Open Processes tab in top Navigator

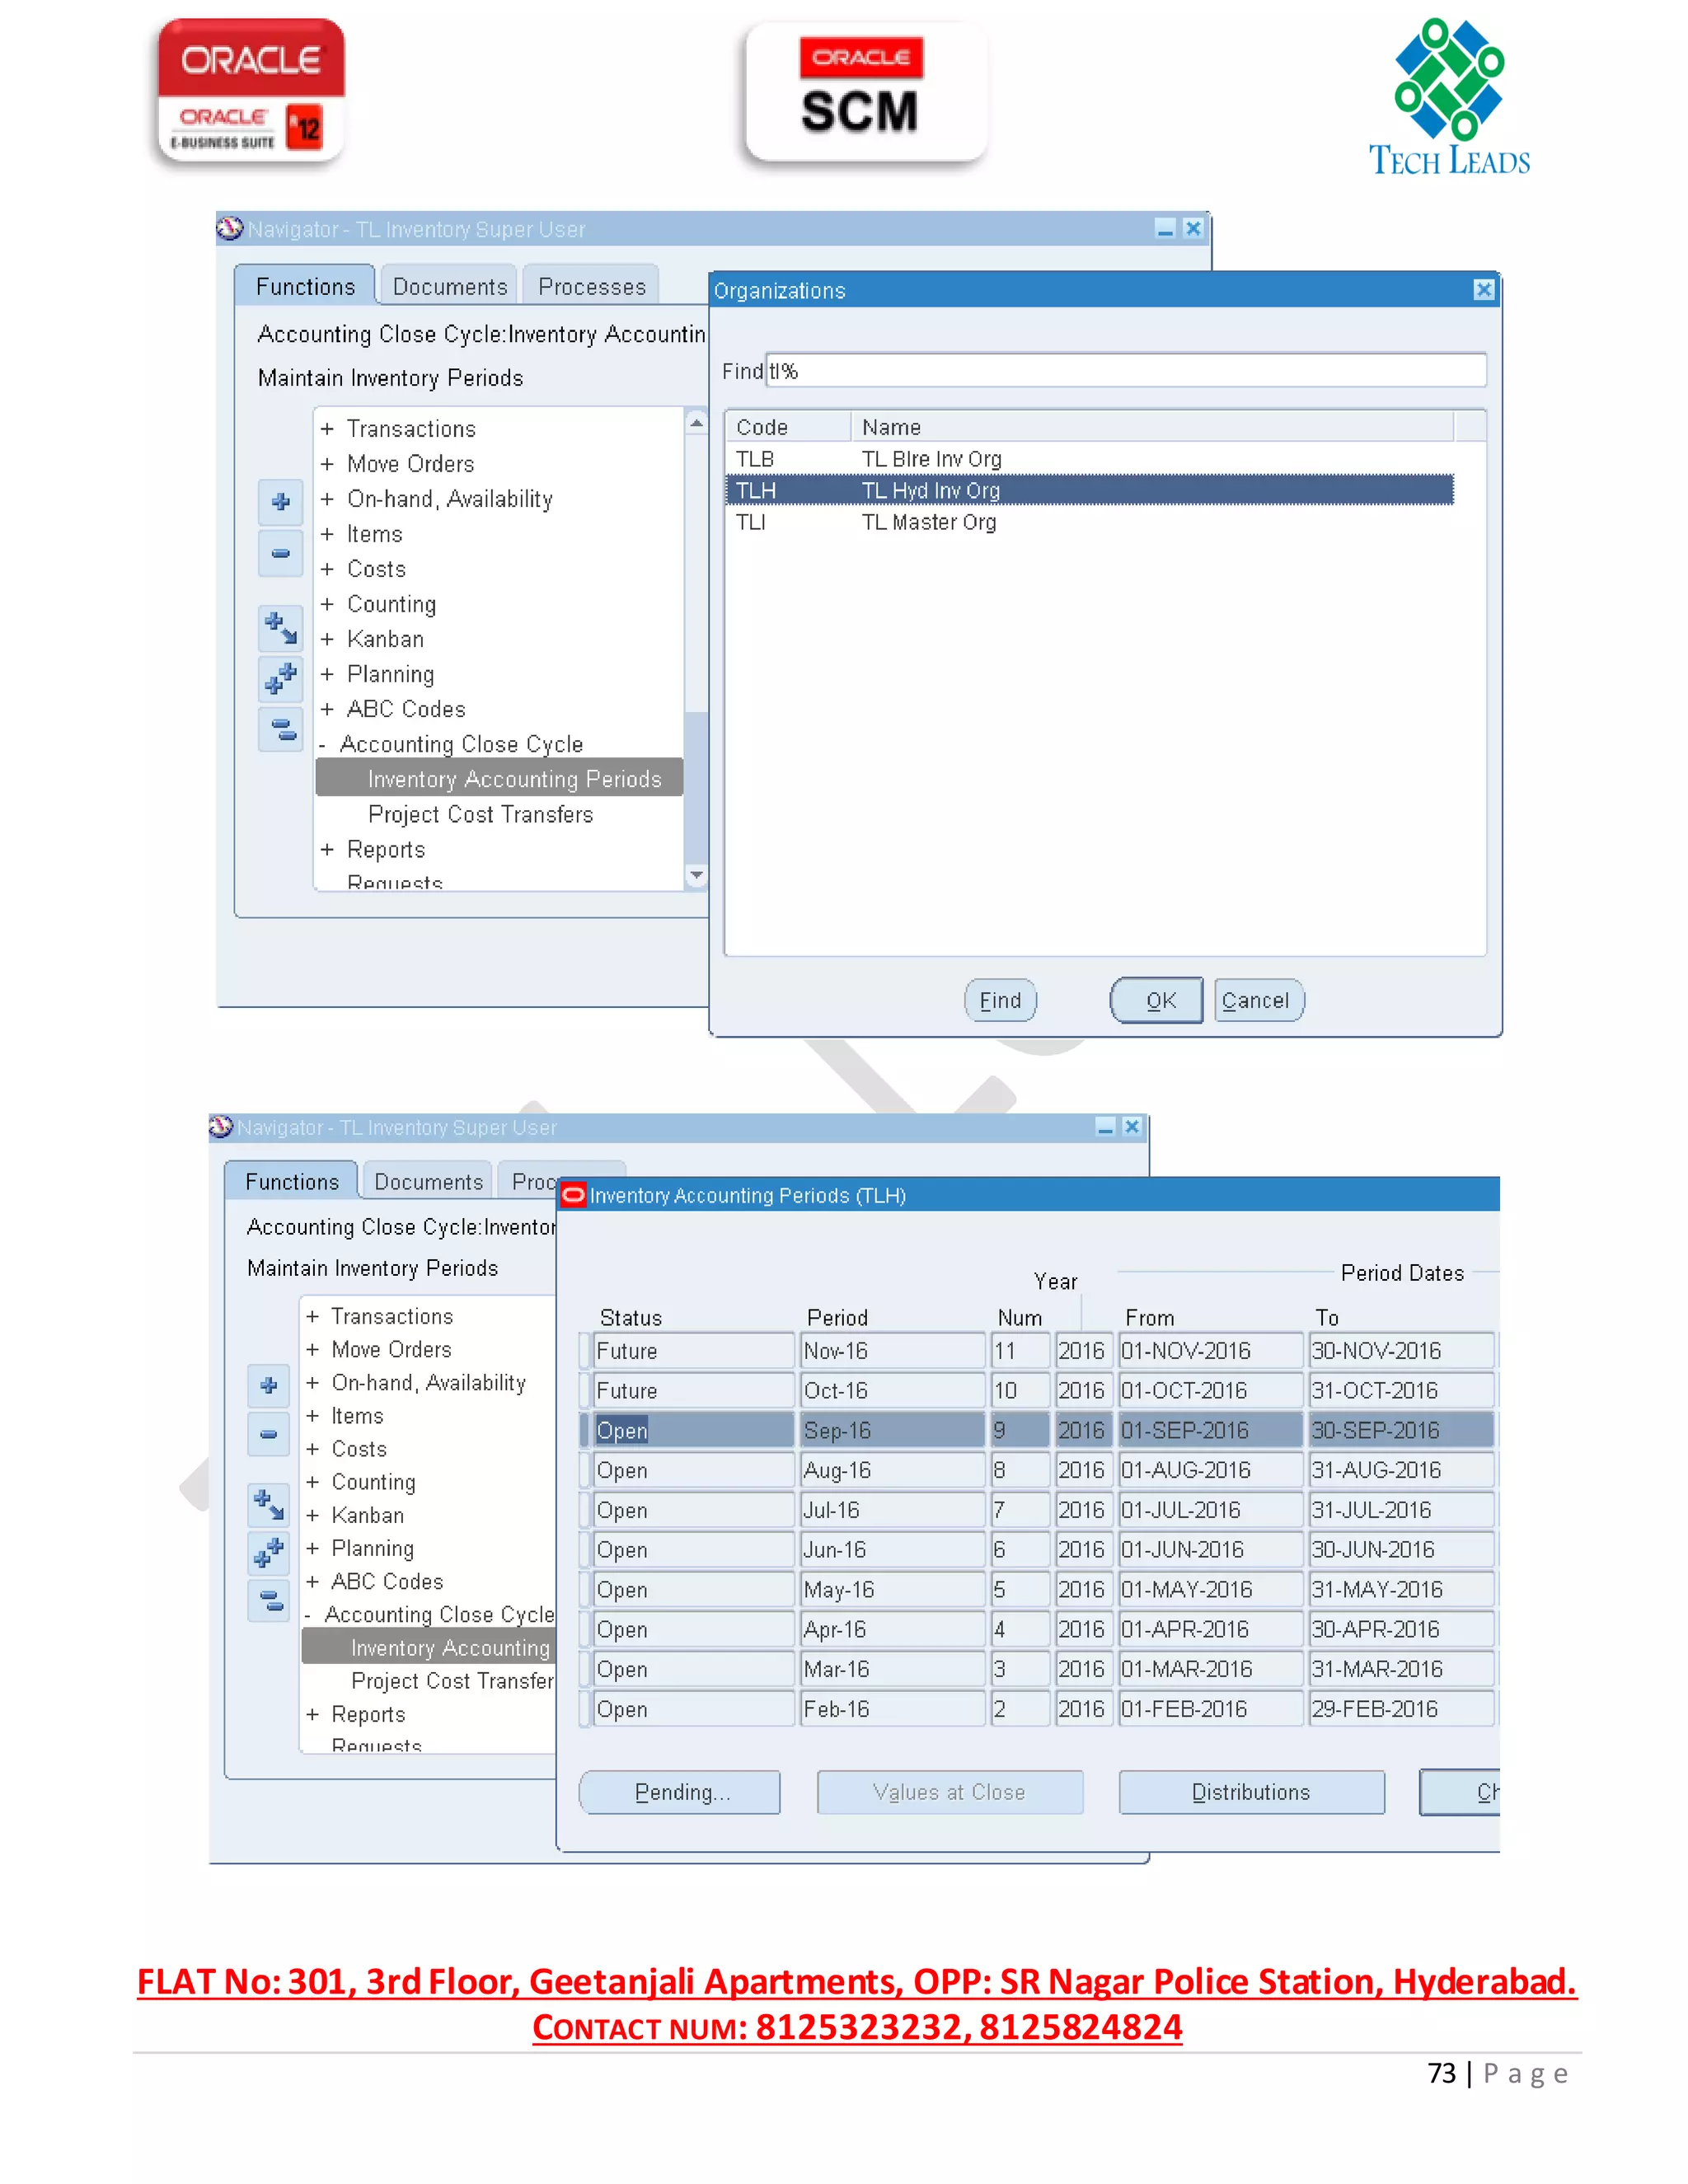pos(591,287)
